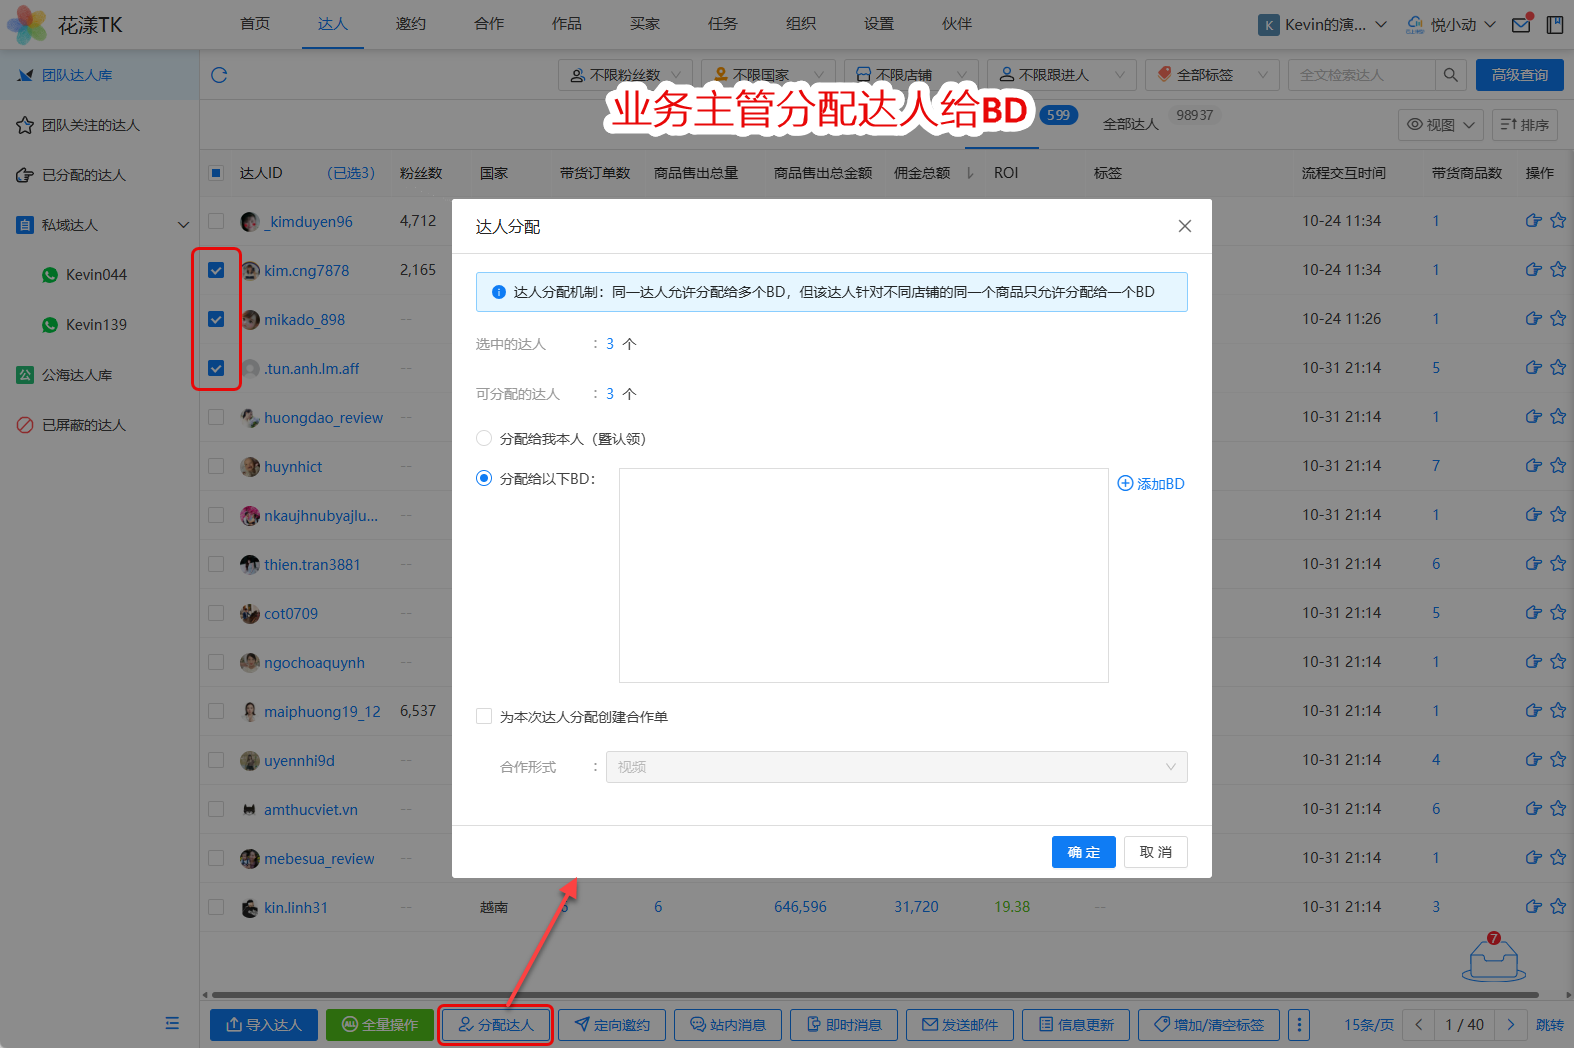Screen dimensions: 1574x1048
Task: Switch to the 全部达人 tab
Action: coord(1131,124)
